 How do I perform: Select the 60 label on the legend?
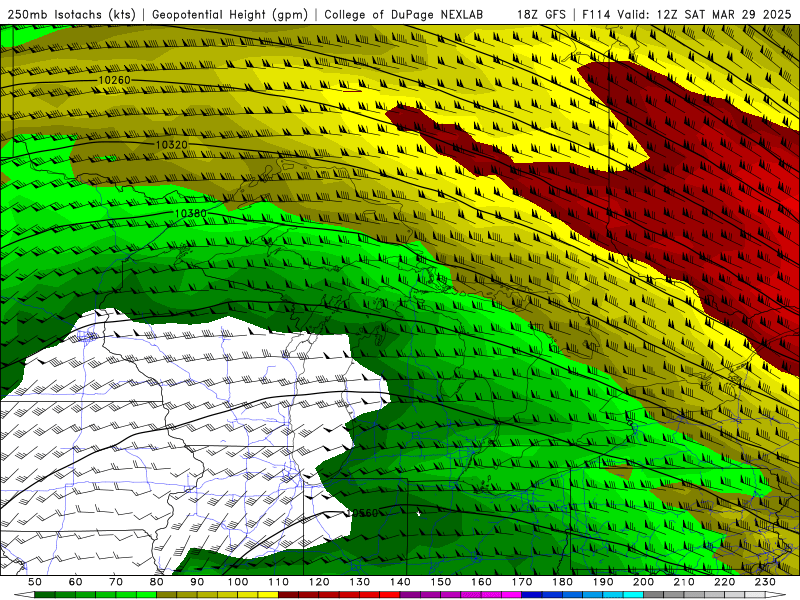coord(76,582)
